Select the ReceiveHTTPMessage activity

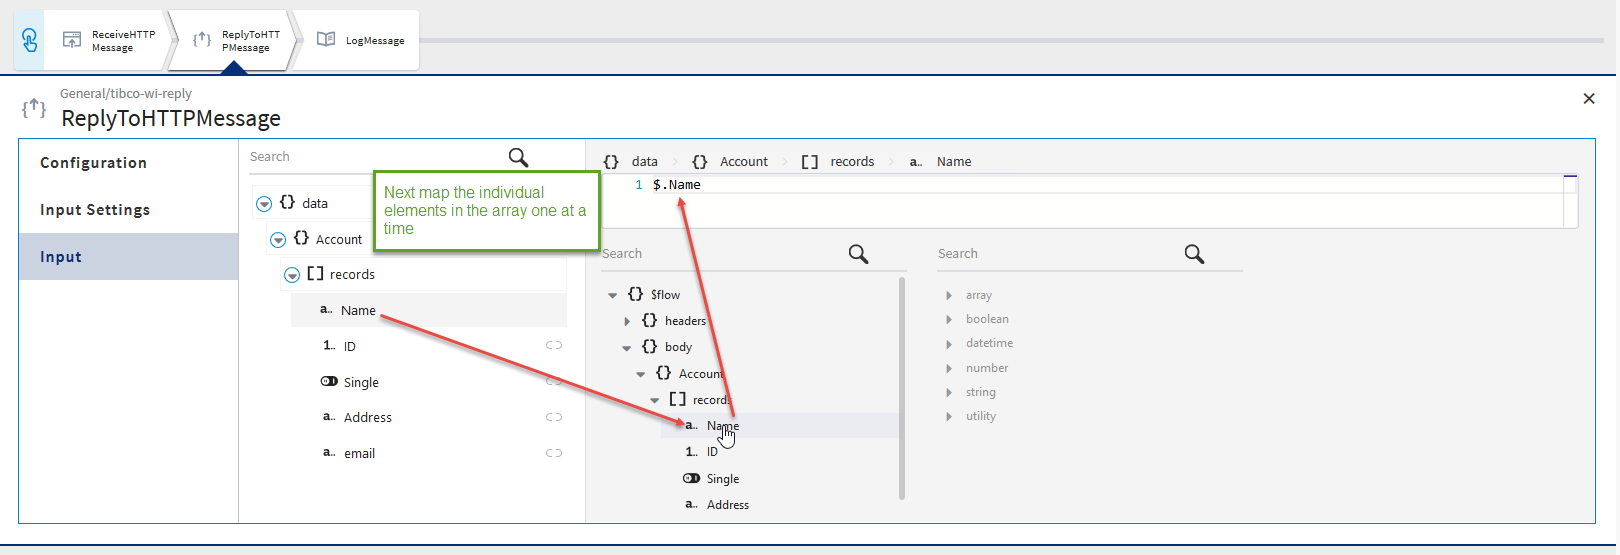[x=108, y=40]
